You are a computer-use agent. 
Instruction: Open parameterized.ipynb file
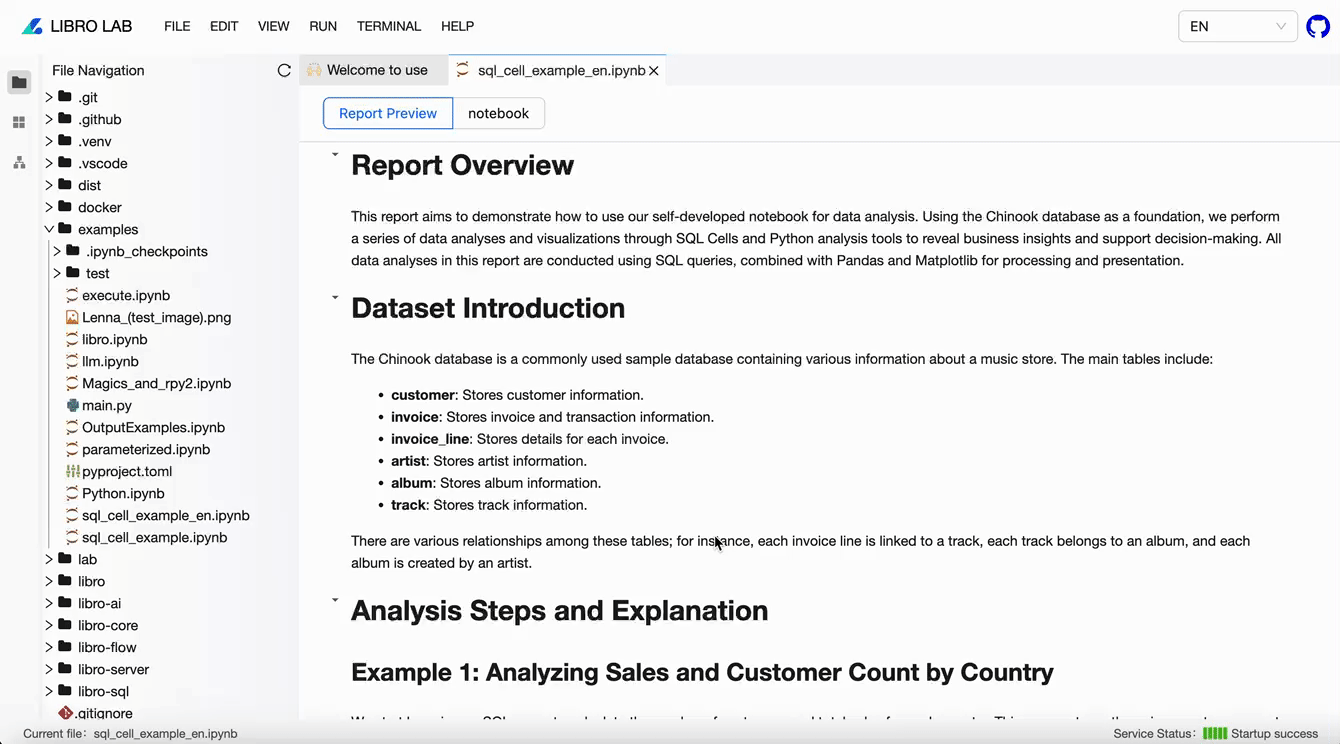(146, 449)
